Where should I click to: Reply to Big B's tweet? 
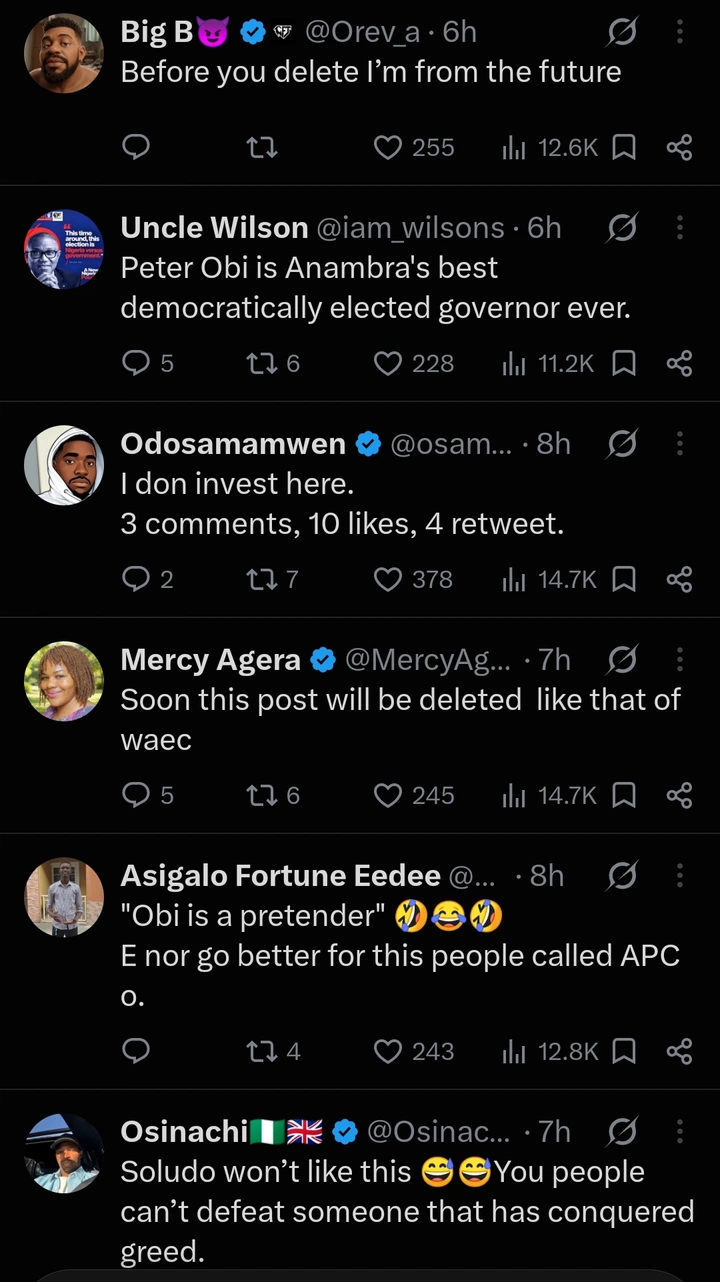(135, 148)
